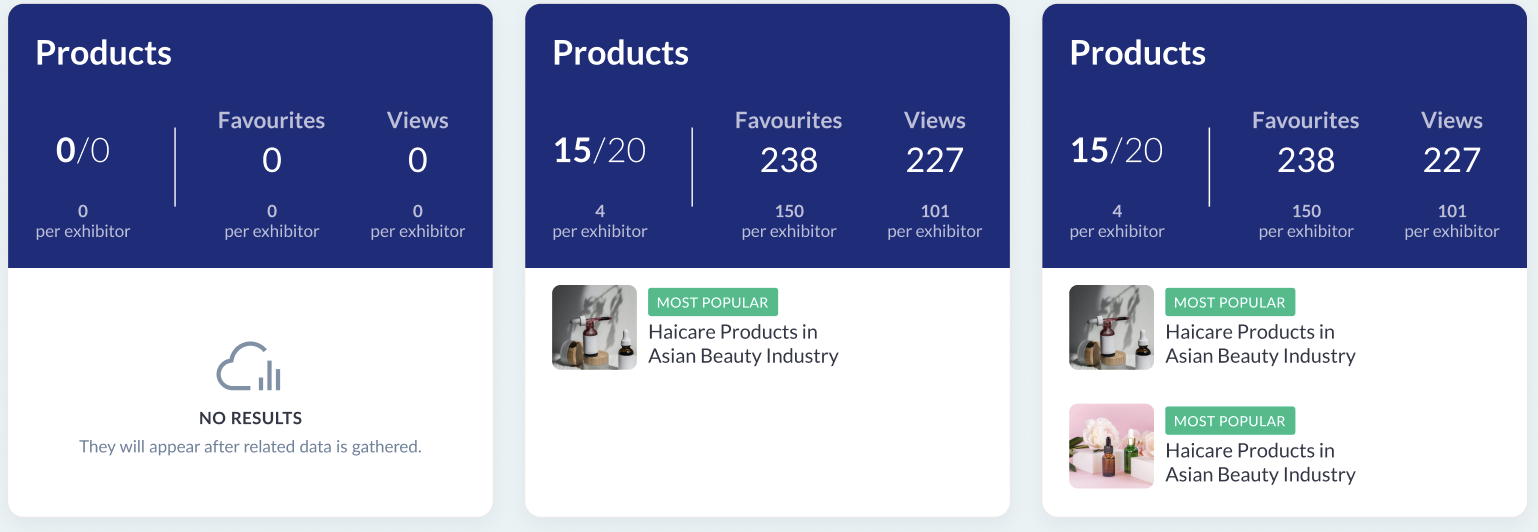Open the first Haircare Products link in the right card
This screenshot has width=1538, height=532.
point(1260,344)
